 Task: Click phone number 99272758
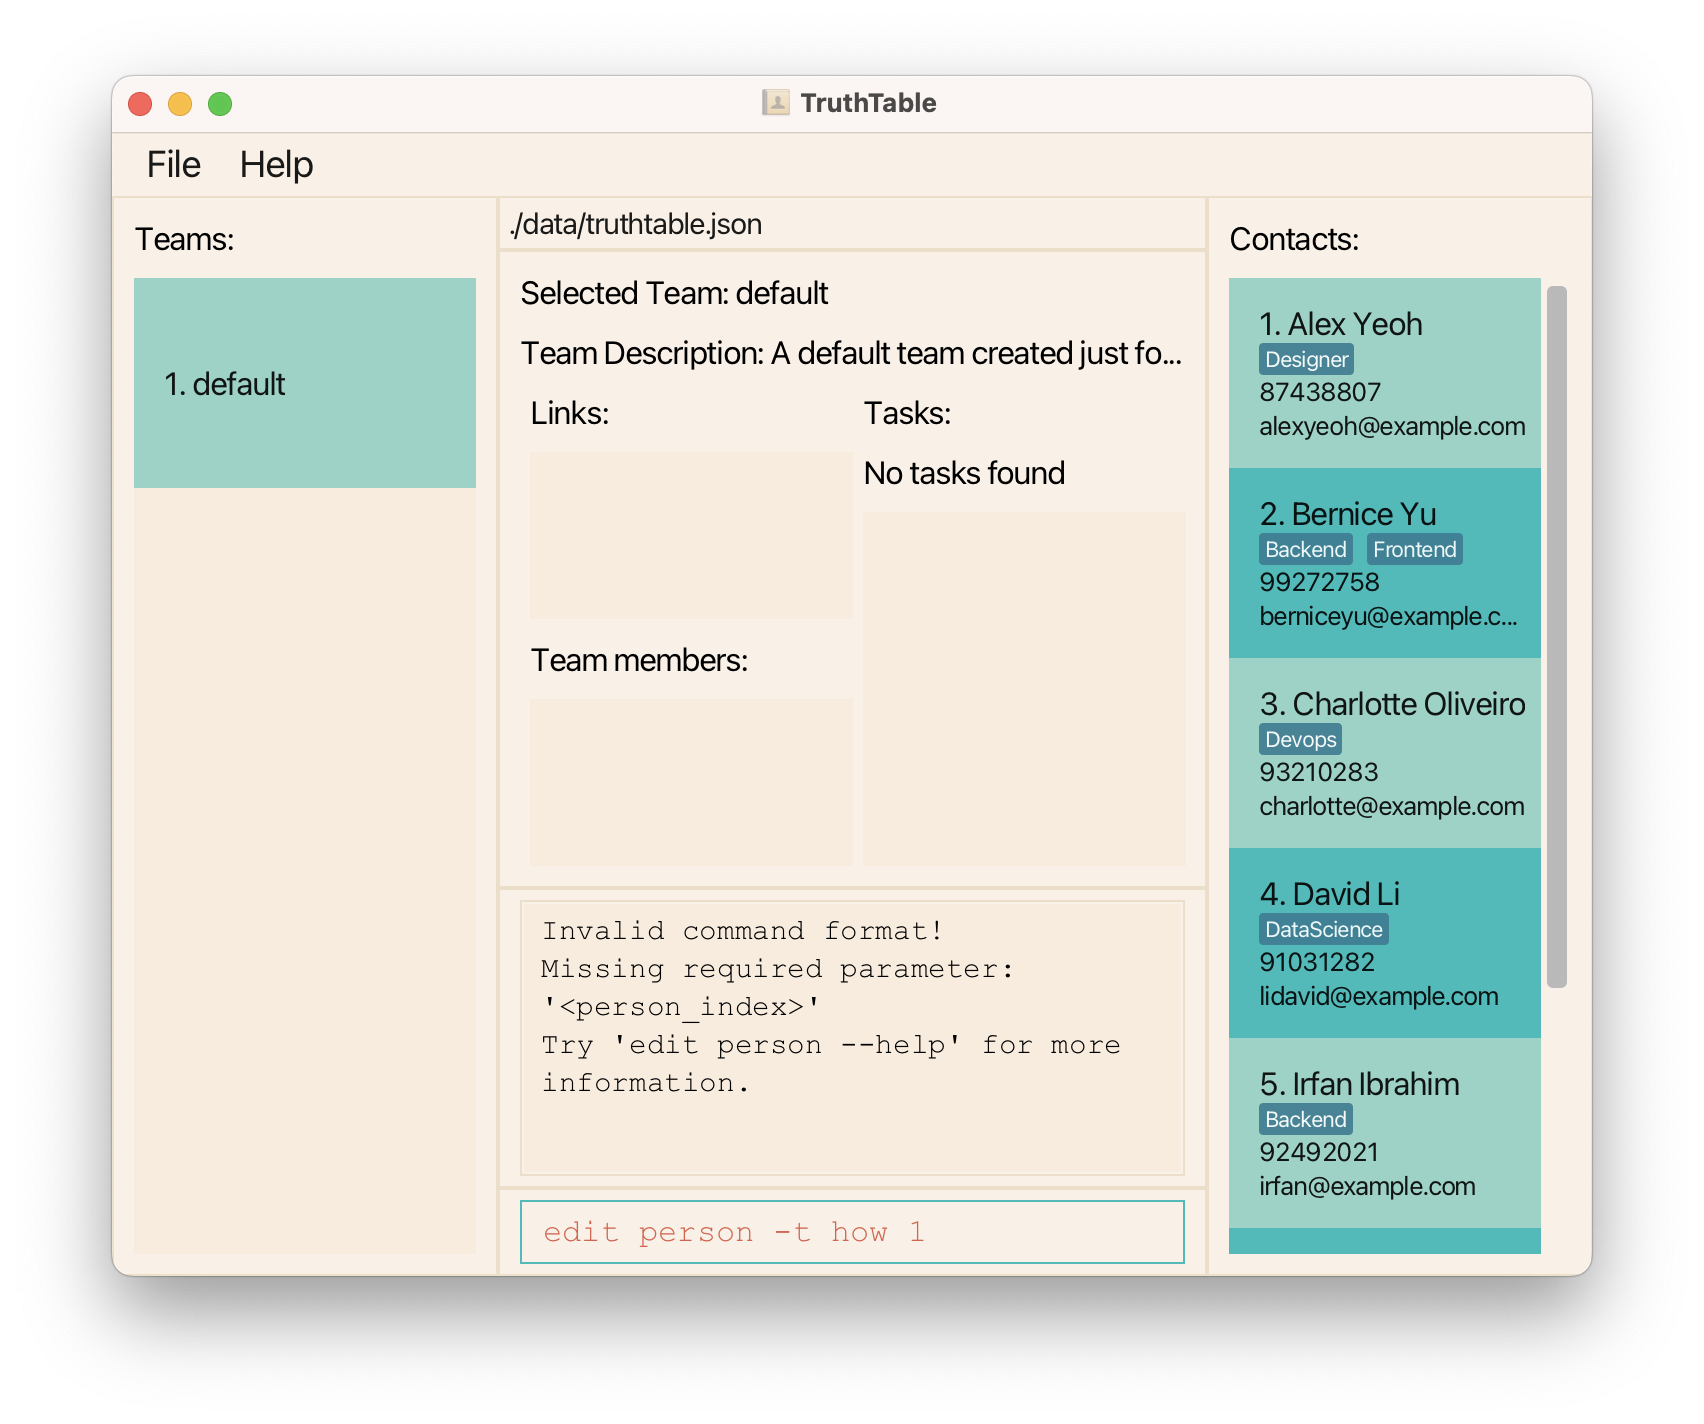click(x=1319, y=582)
